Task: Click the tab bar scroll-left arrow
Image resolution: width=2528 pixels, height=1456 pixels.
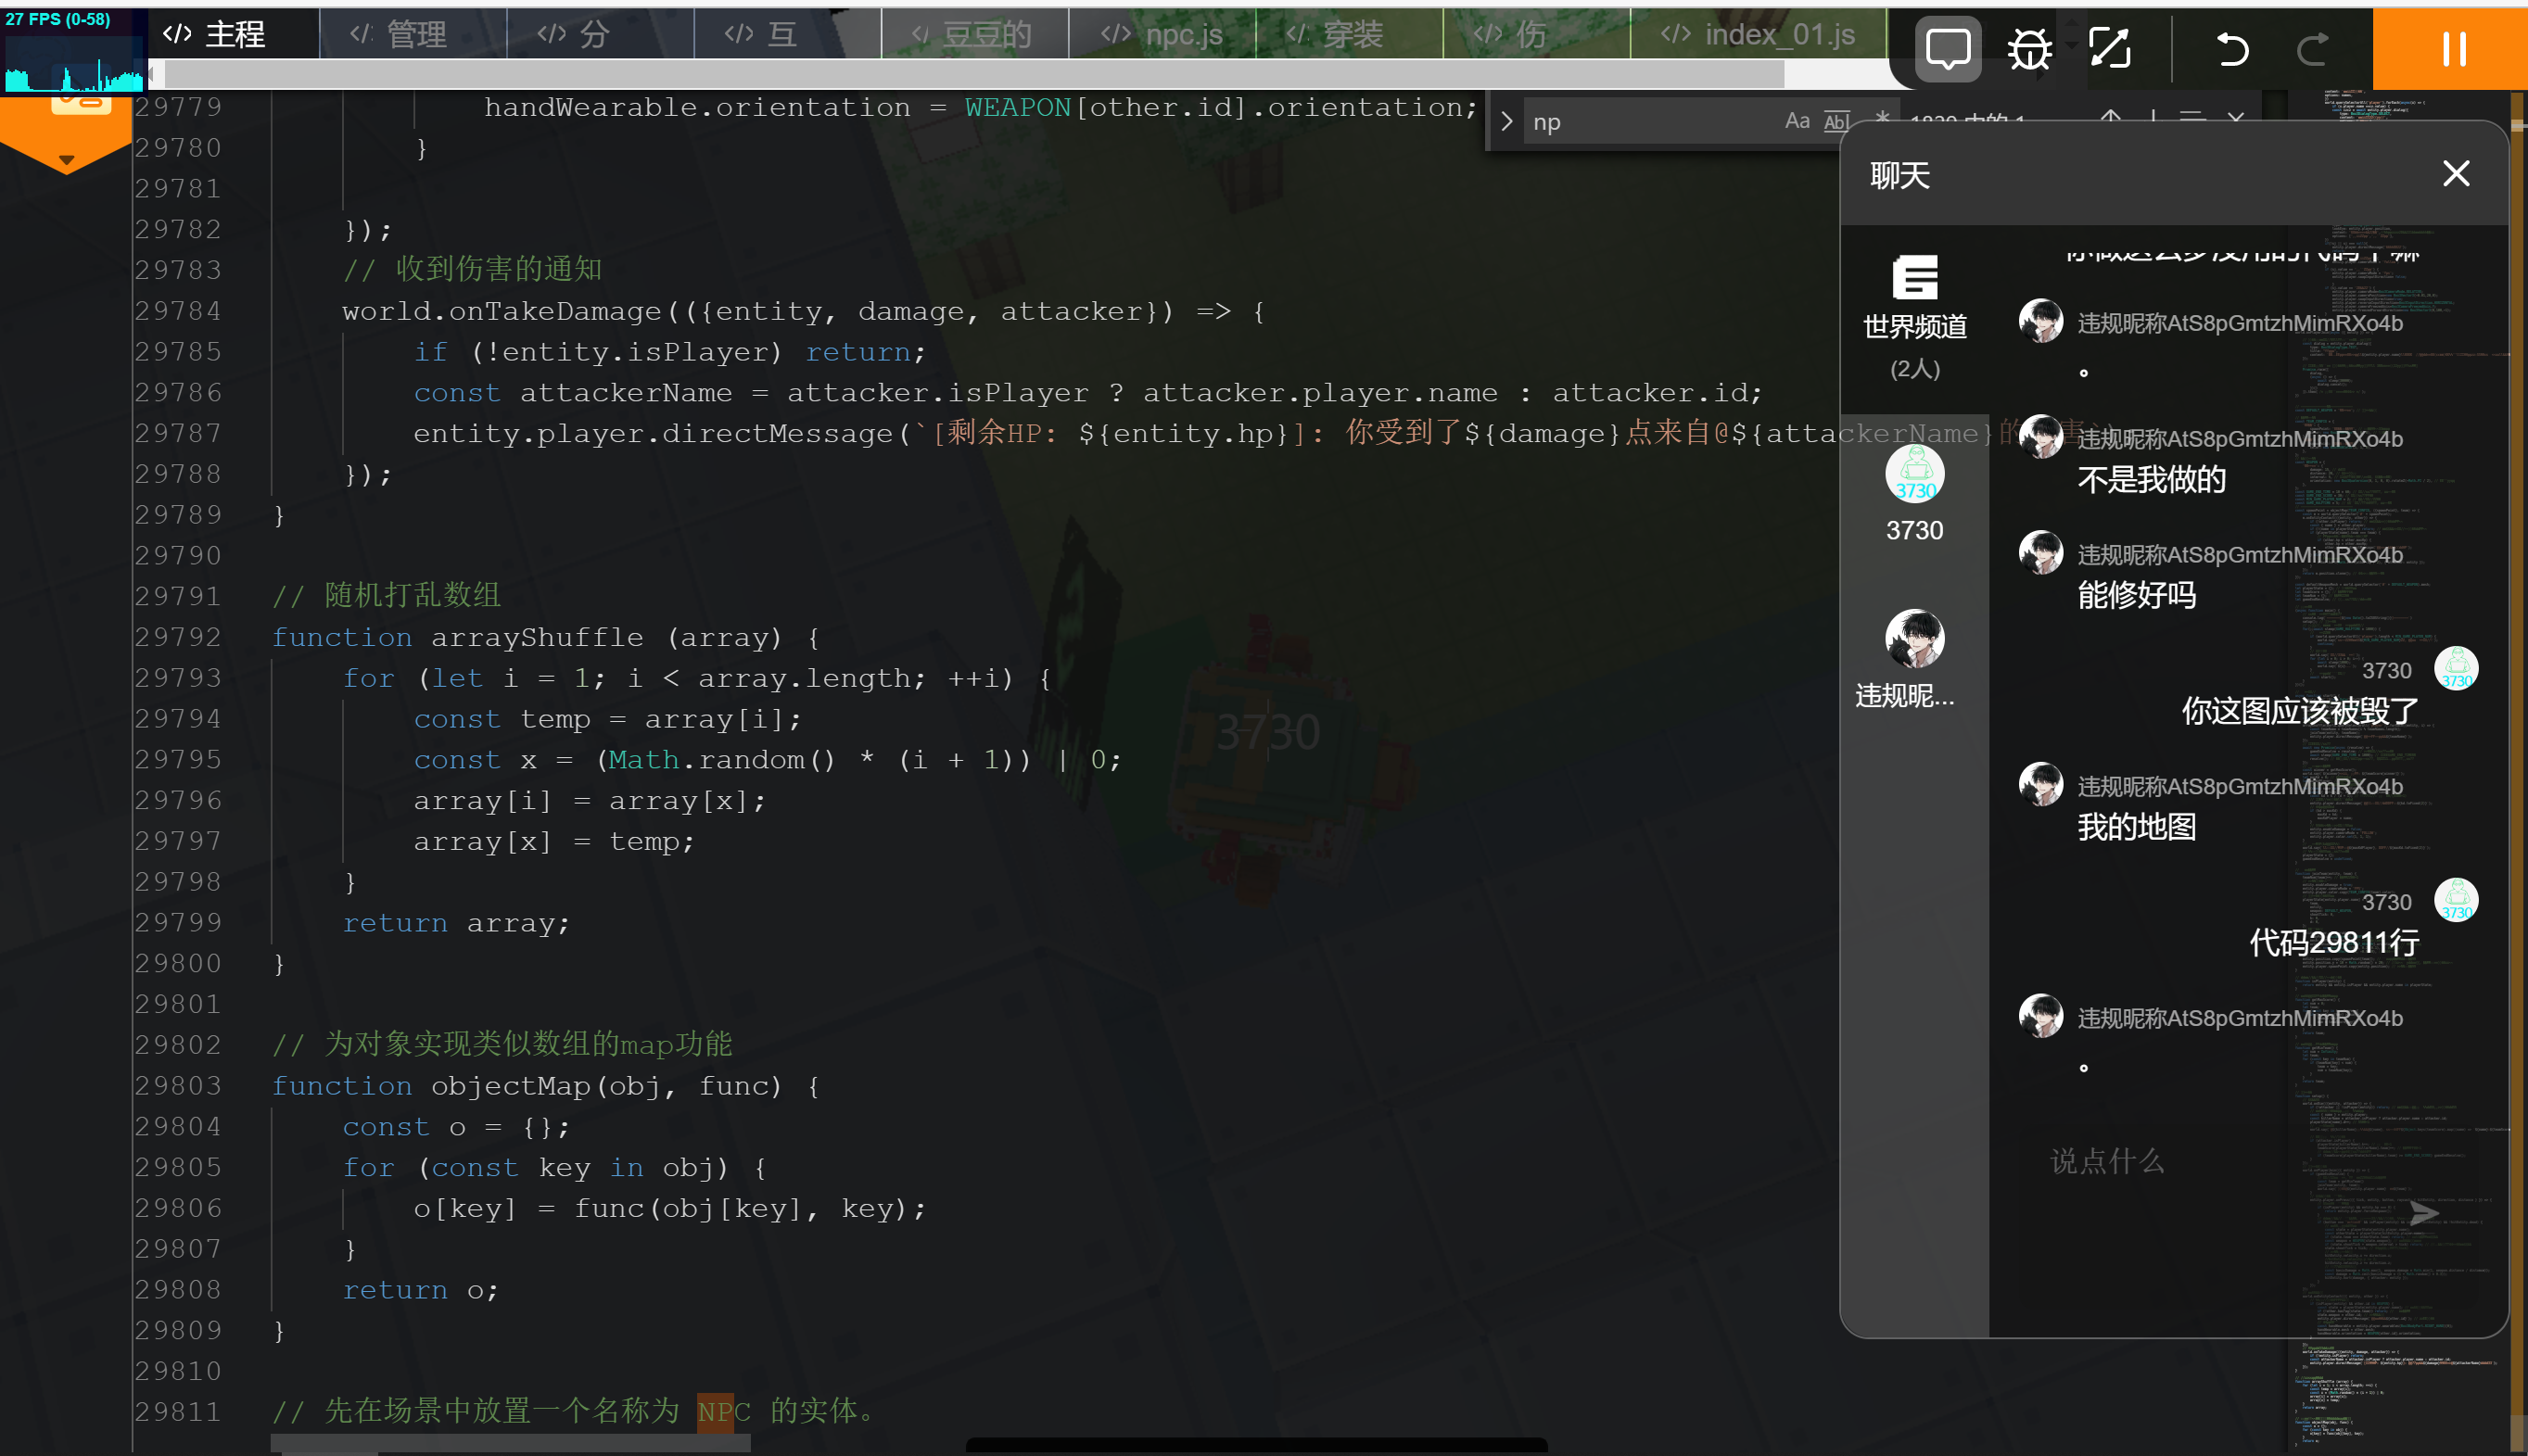Action: (152, 73)
